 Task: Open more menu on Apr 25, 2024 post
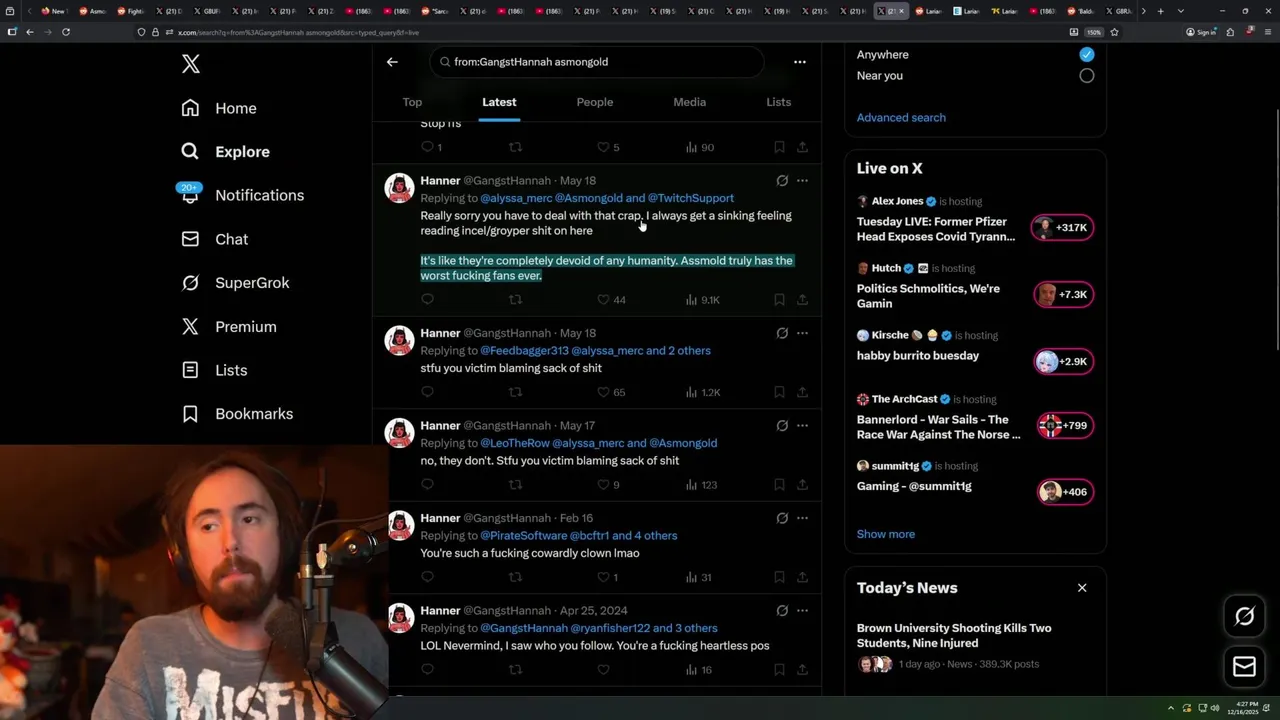(802, 611)
